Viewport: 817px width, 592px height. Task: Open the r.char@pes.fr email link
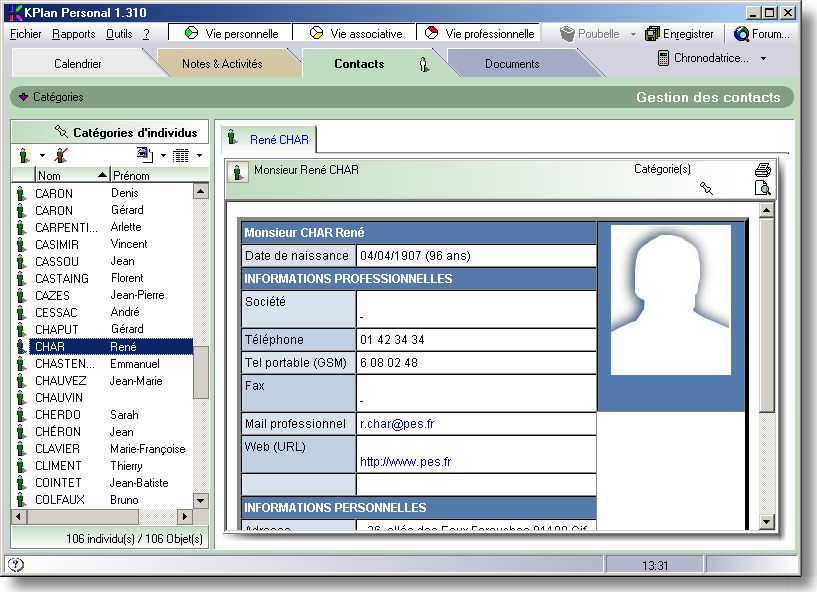click(397, 424)
